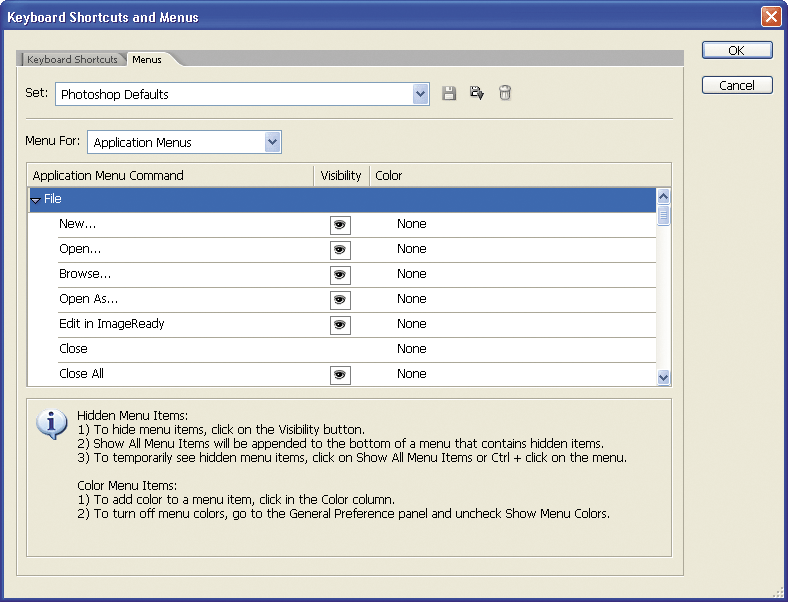This screenshot has height=602, width=788.
Task: Set color for the New... command
Action: pos(411,224)
